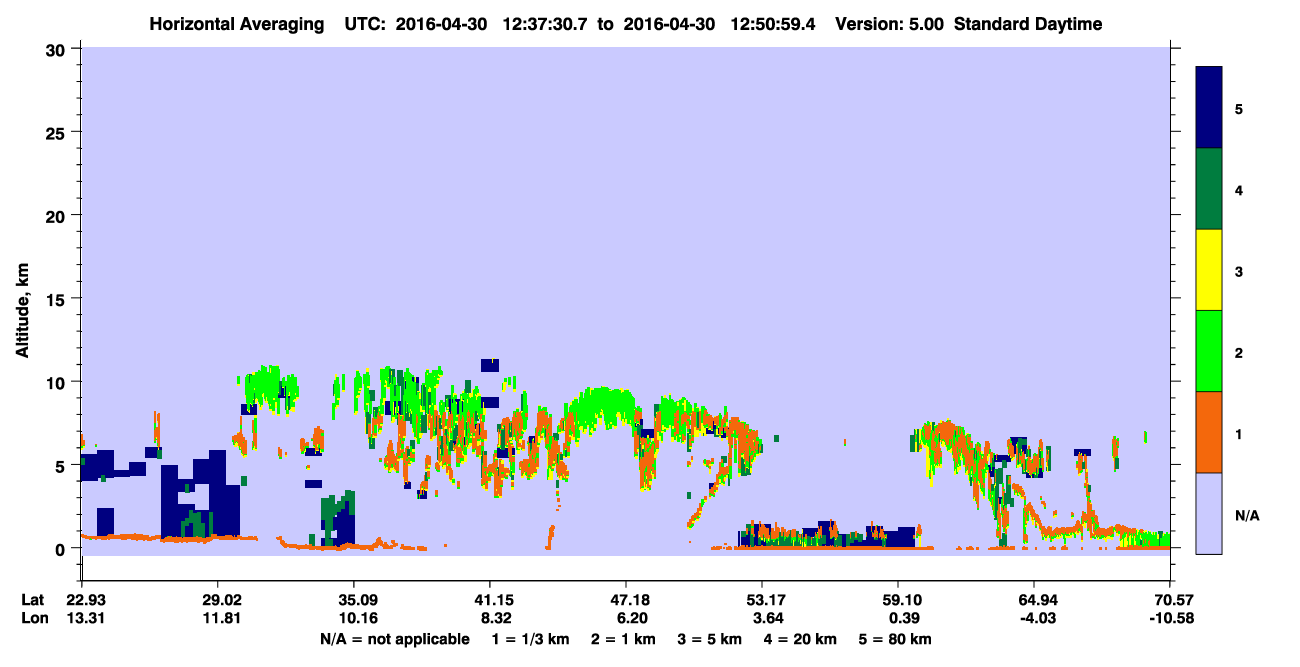Click the altitude tick label '10'

[x=58, y=382]
